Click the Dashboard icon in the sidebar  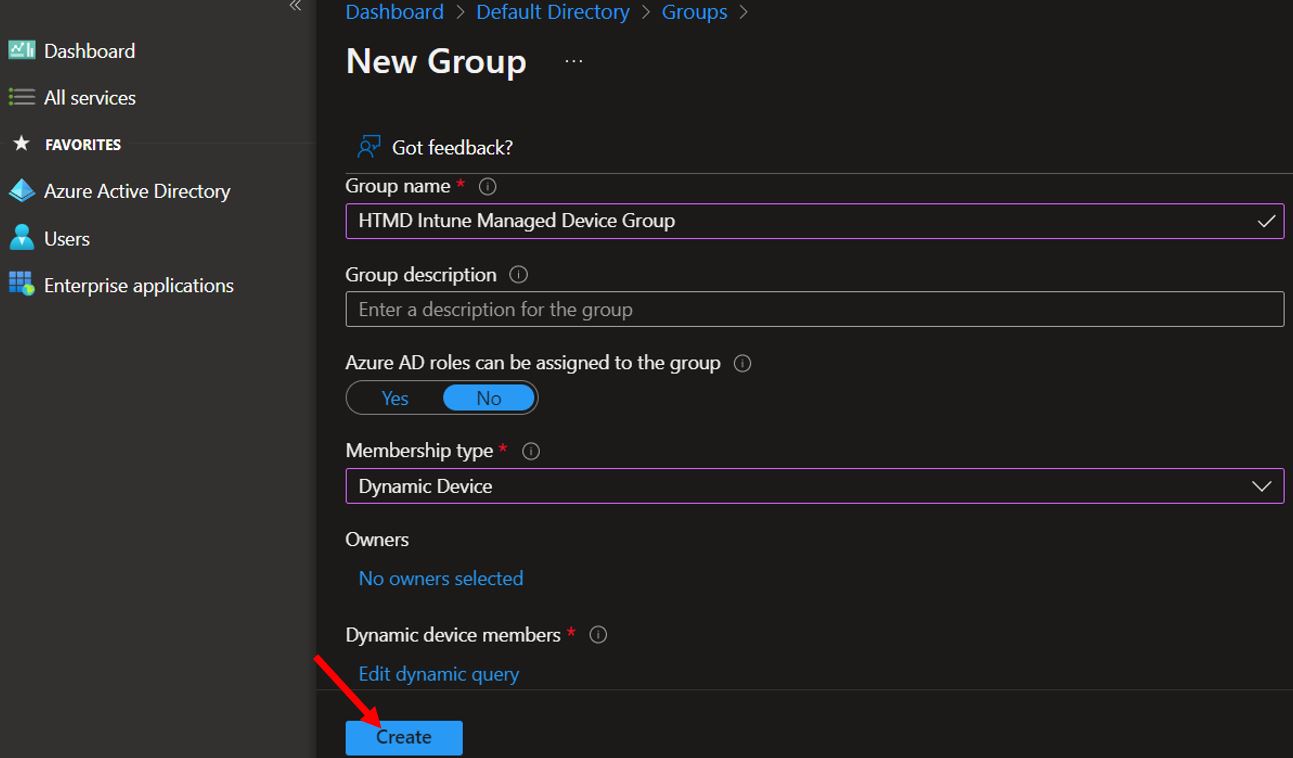22,50
